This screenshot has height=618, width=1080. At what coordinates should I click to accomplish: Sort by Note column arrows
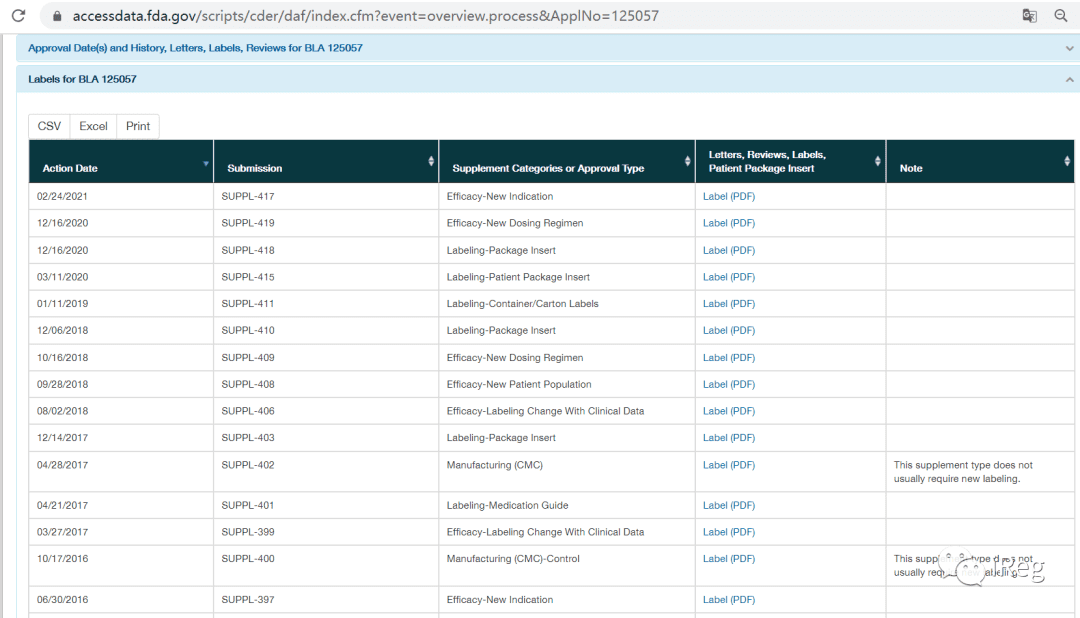(1067, 161)
